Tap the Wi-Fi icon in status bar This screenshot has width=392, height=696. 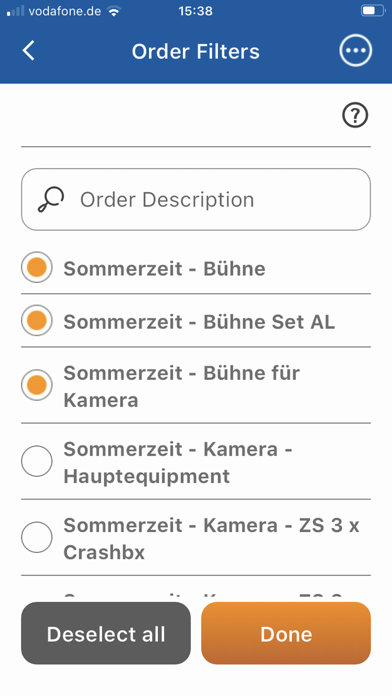coord(115,11)
